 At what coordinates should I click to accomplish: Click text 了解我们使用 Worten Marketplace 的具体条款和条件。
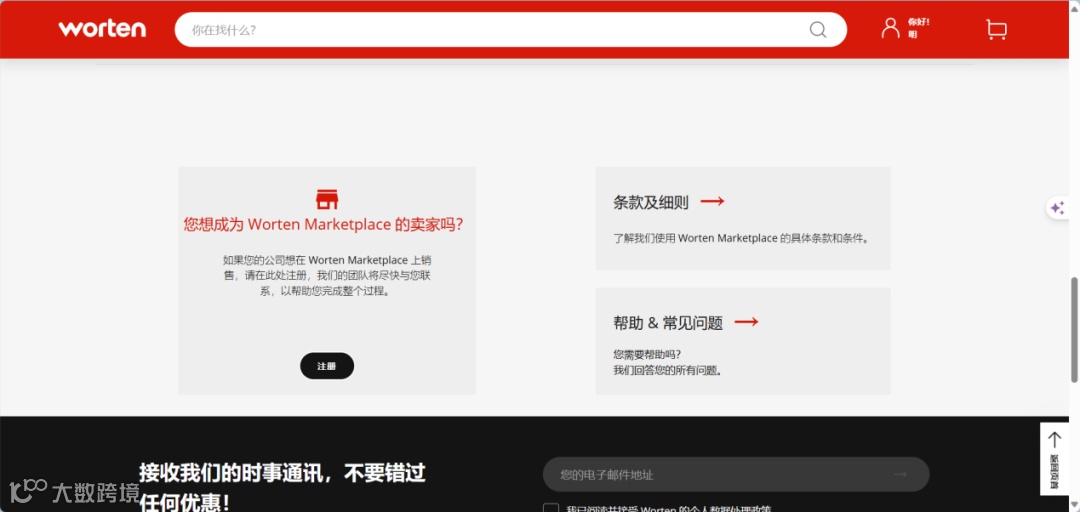click(x=742, y=238)
